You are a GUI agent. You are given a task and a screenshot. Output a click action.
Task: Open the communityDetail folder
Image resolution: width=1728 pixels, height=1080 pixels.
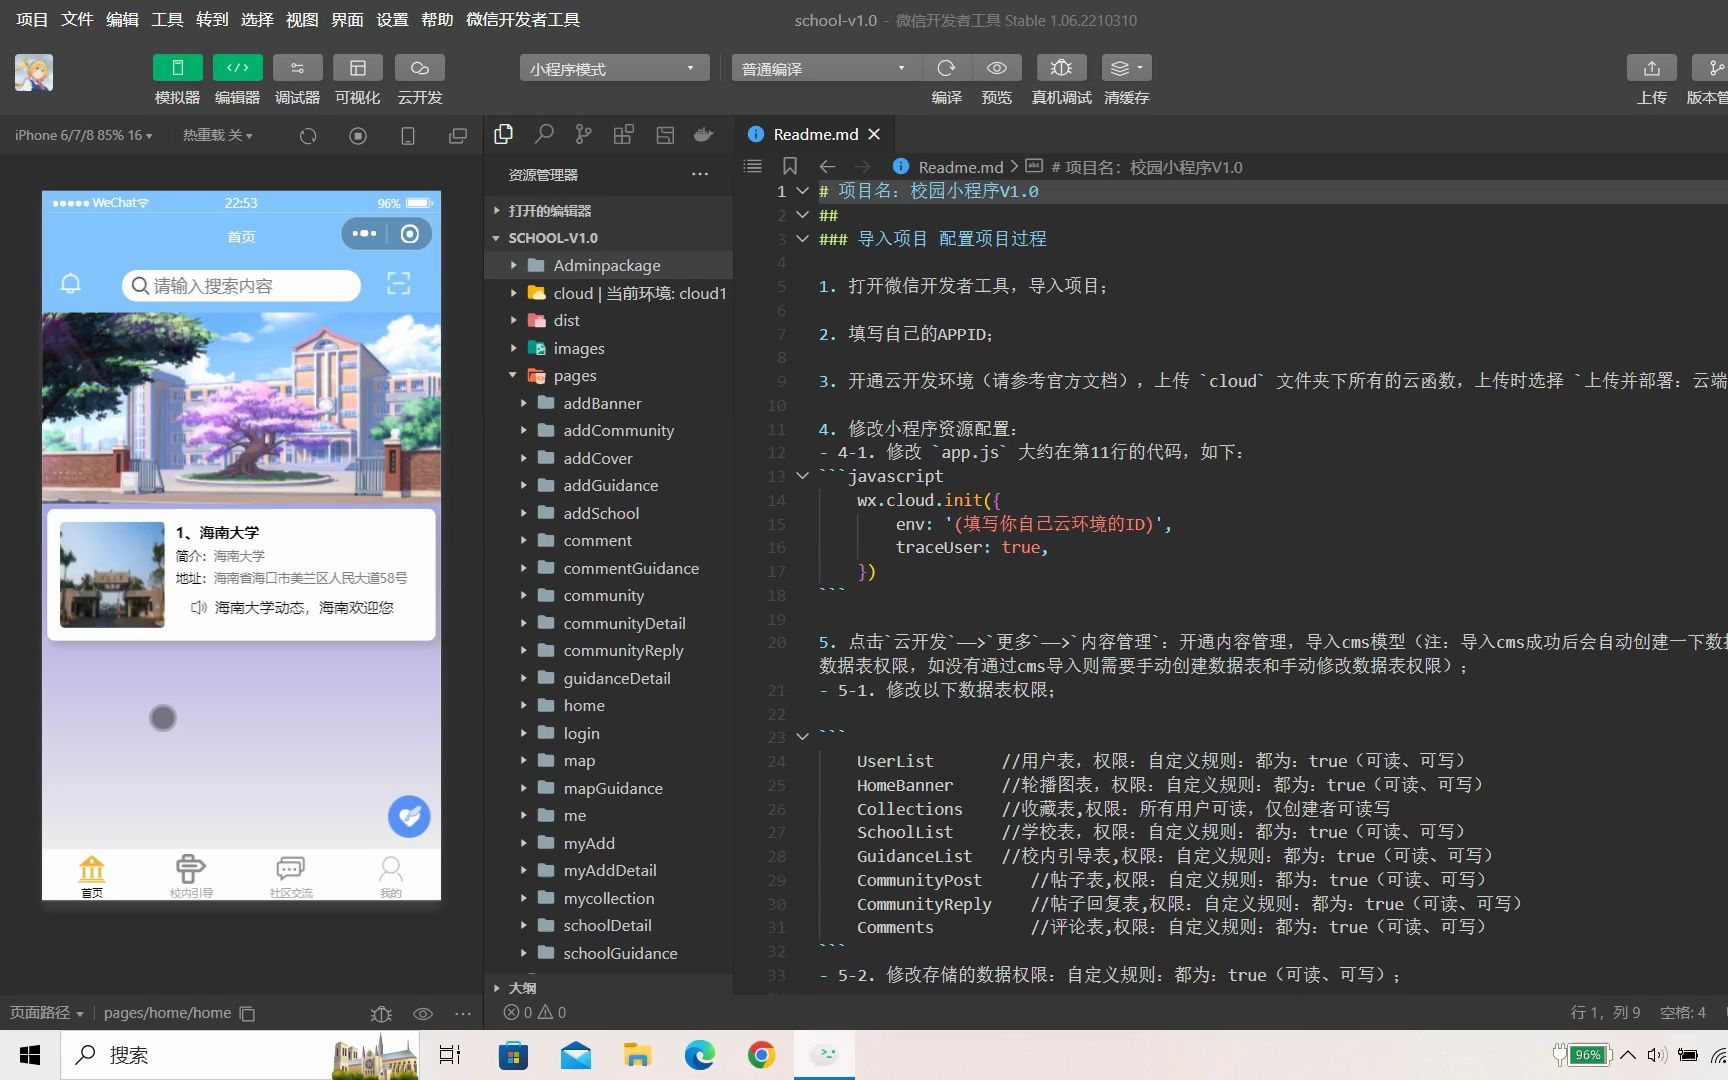(608, 623)
